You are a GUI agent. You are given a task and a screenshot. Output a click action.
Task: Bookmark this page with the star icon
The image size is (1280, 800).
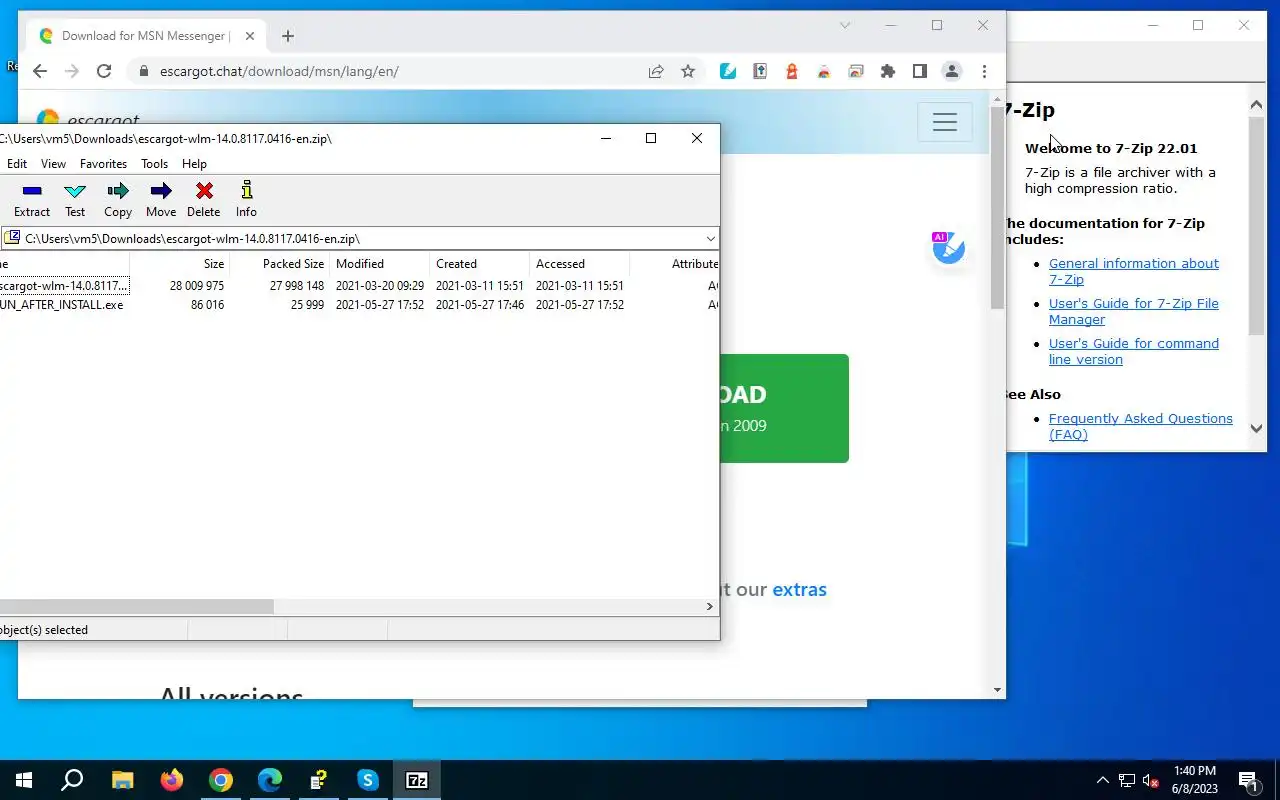[x=688, y=71]
